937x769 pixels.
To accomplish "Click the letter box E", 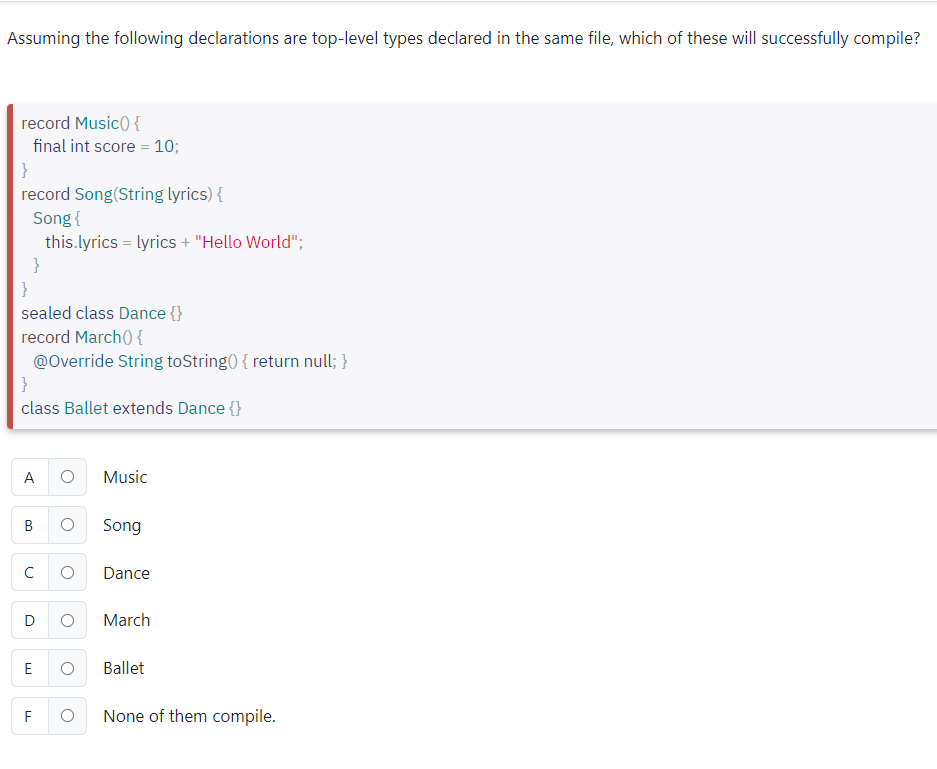I will click(x=29, y=668).
